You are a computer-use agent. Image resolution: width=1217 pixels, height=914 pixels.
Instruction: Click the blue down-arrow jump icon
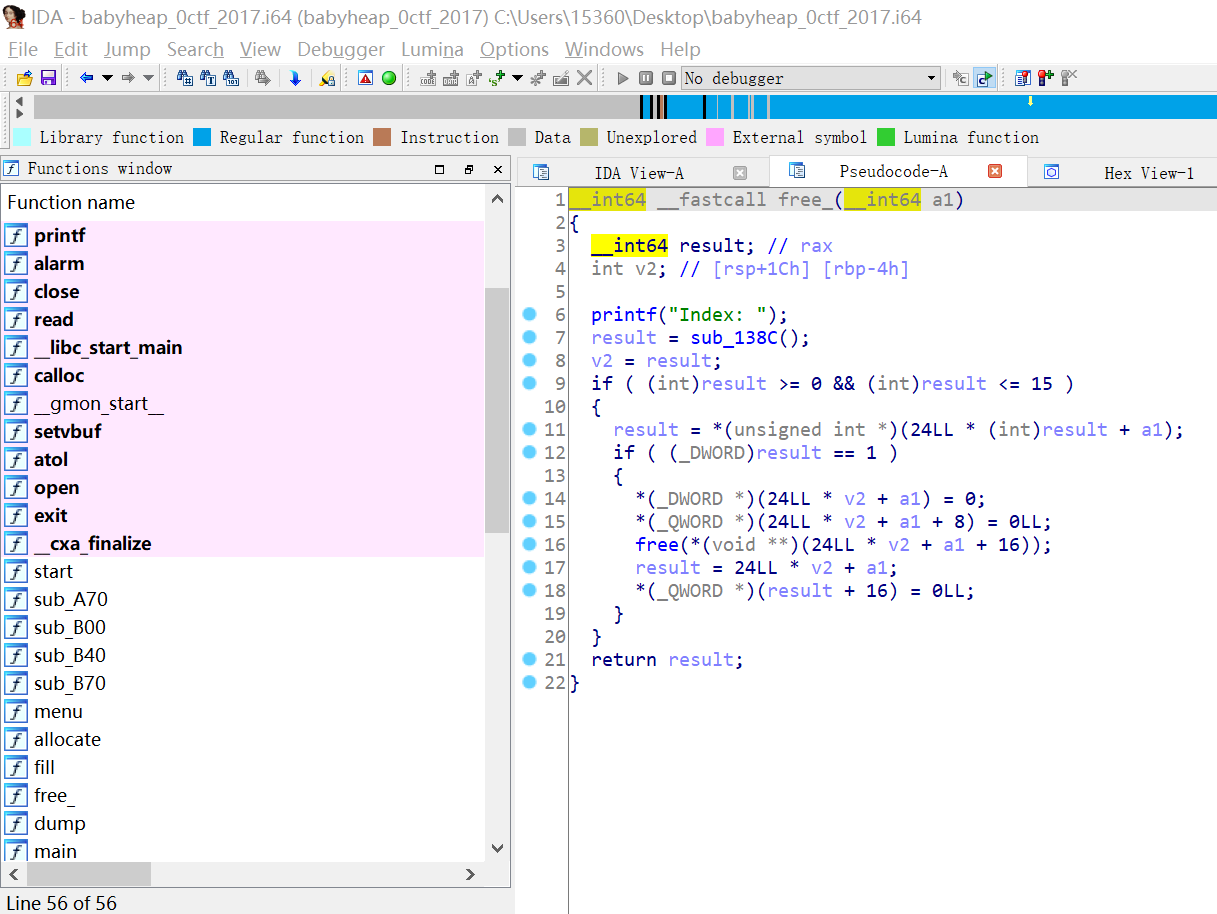click(x=295, y=78)
